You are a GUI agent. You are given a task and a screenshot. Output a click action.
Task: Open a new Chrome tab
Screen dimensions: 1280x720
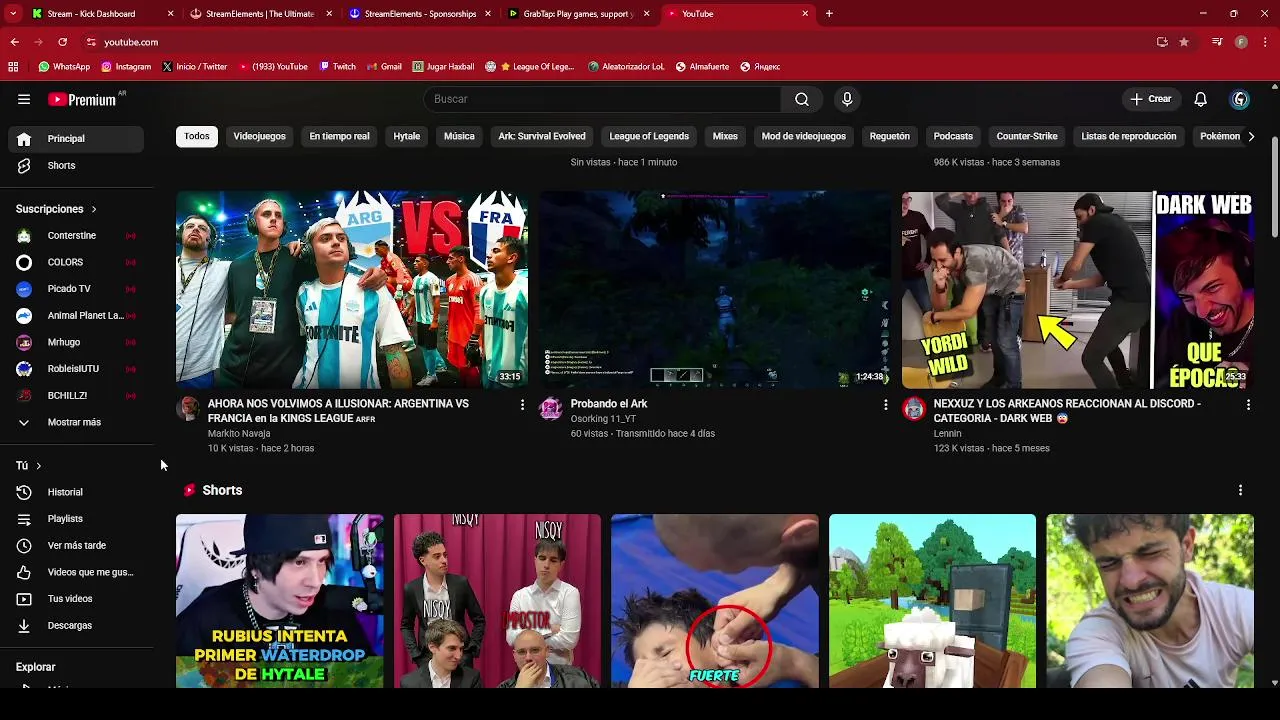pos(829,14)
